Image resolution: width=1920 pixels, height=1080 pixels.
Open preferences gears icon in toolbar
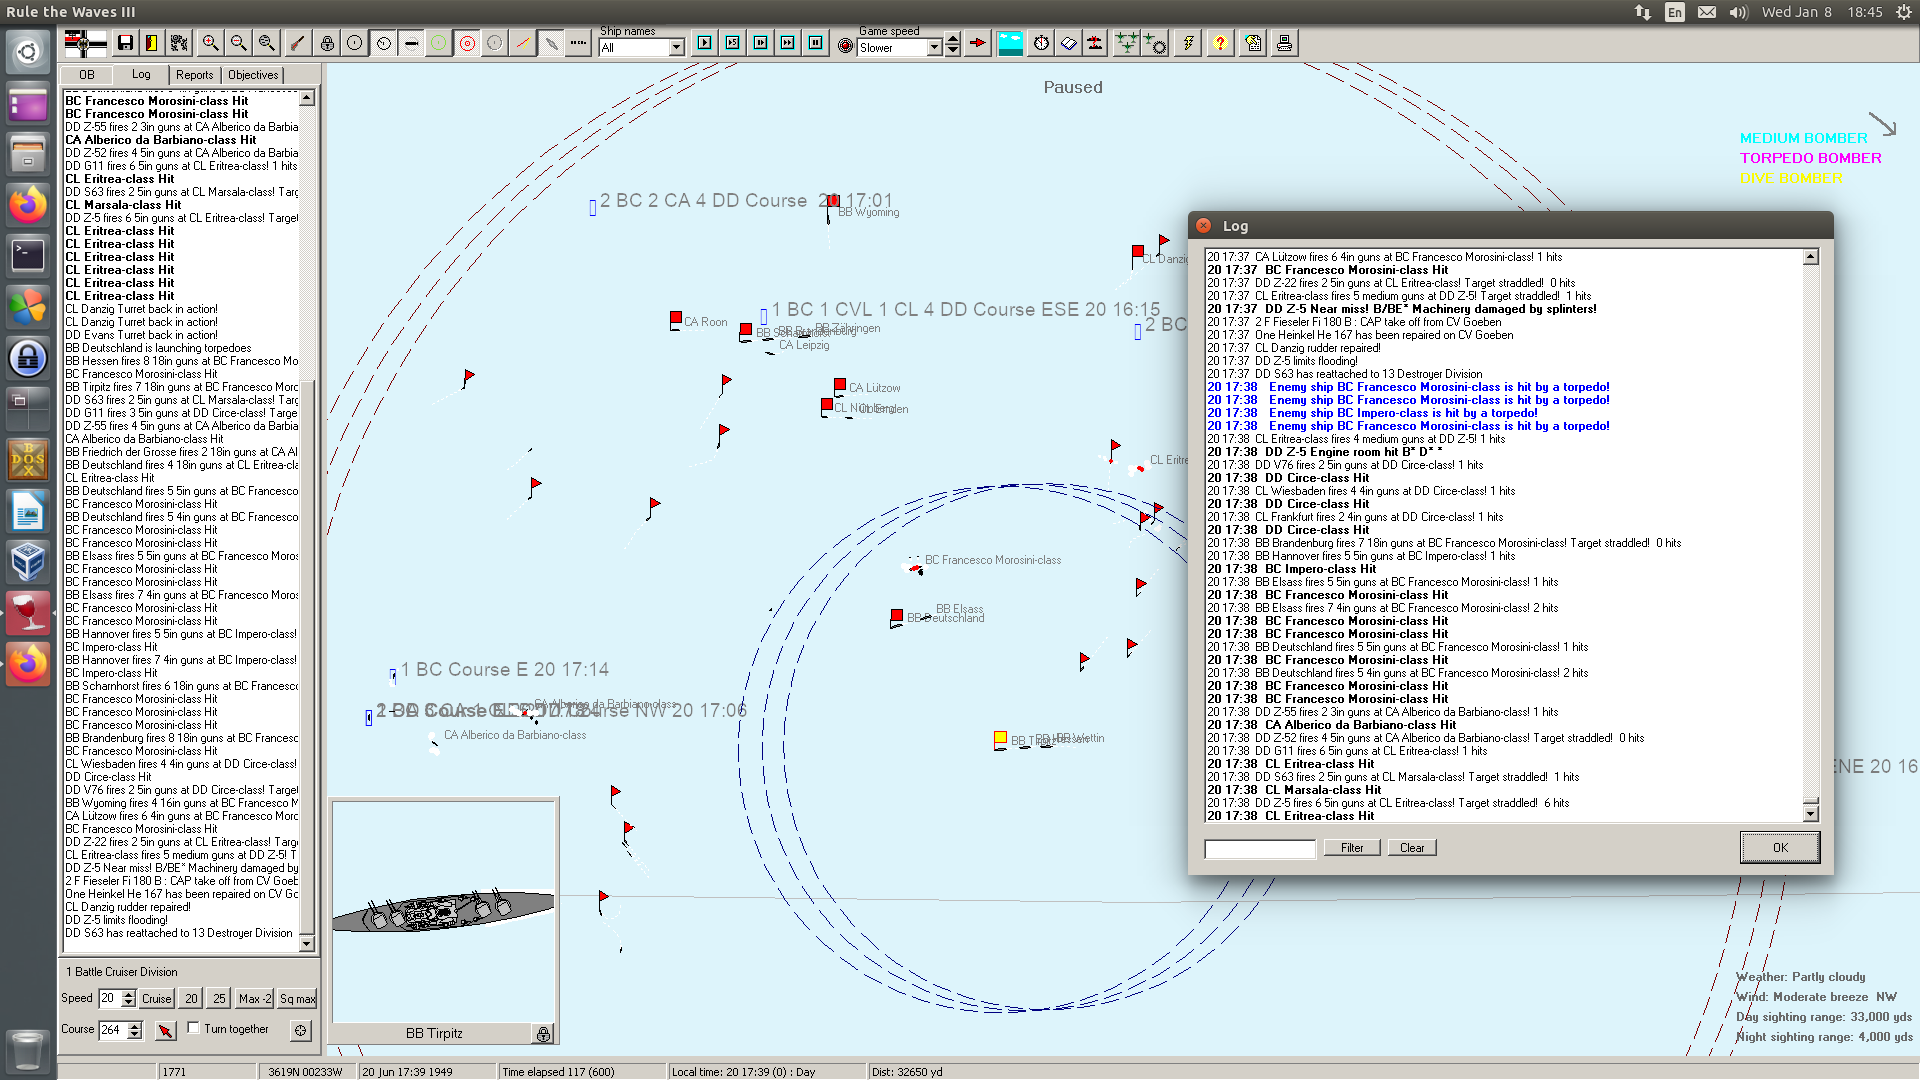coord(179,43)
